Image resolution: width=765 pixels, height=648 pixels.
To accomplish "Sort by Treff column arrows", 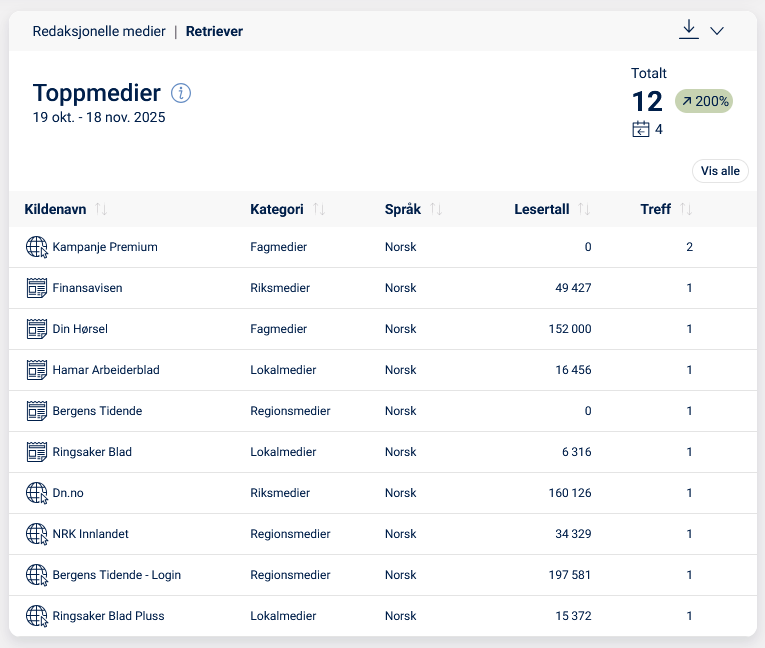I will pos(686,209).
